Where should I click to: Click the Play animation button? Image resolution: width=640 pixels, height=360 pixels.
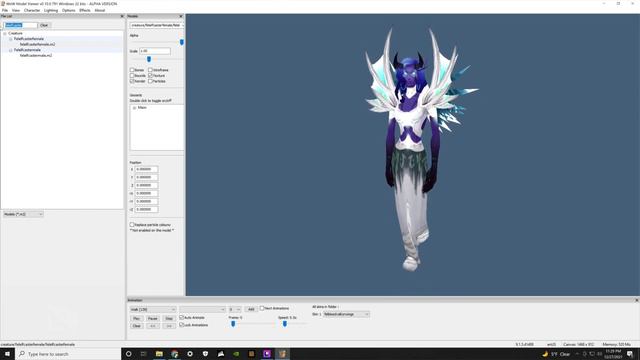tap(136, 318)
